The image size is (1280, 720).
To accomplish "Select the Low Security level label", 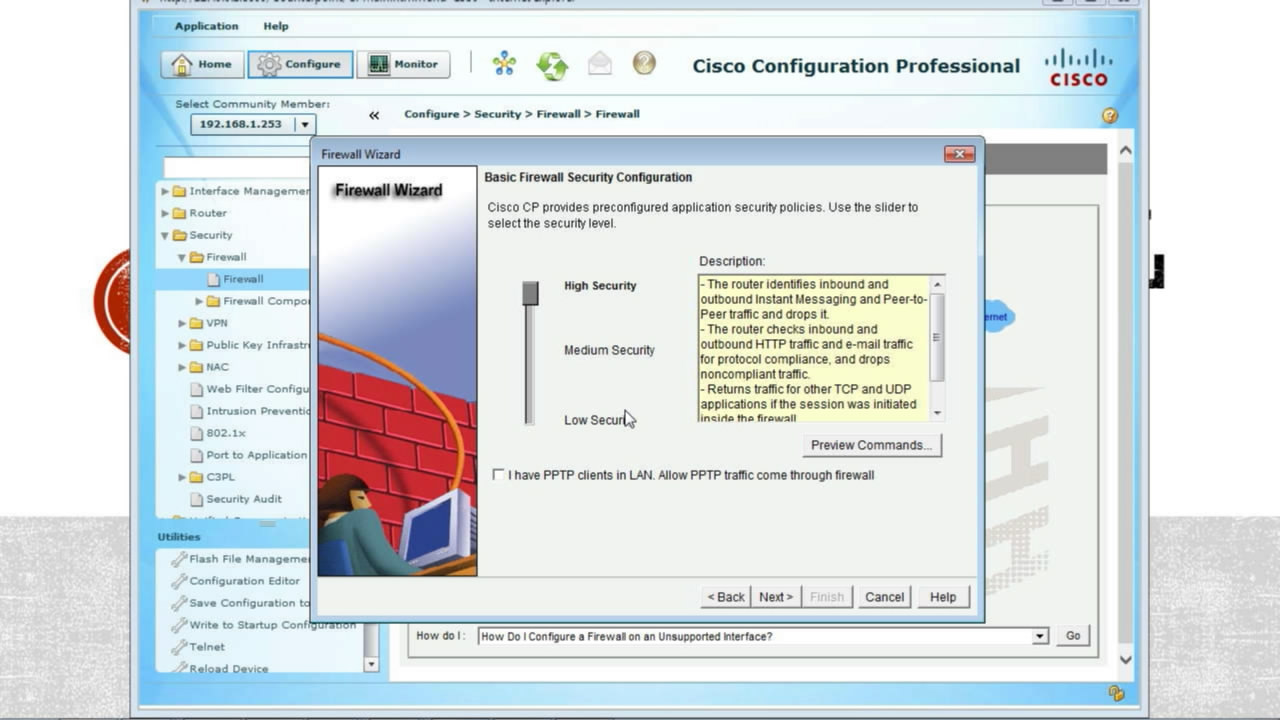I will 598,420.
